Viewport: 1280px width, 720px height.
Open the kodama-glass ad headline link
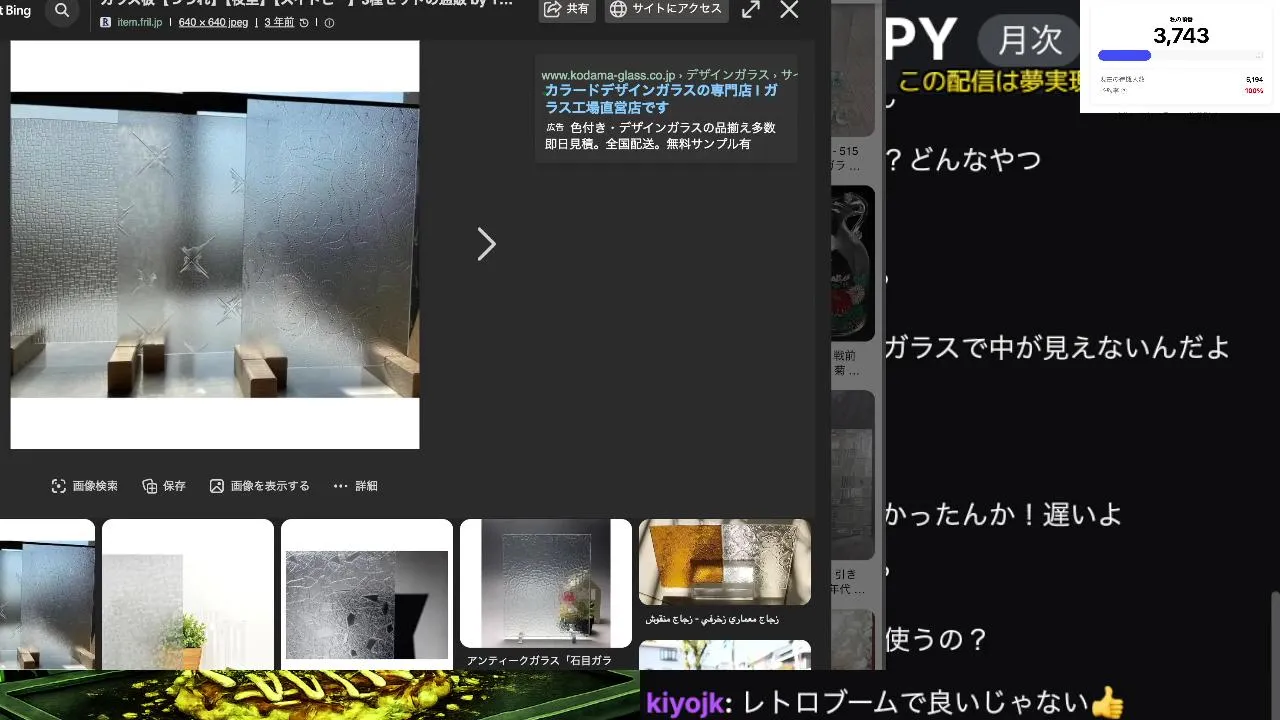click(661, 98)
